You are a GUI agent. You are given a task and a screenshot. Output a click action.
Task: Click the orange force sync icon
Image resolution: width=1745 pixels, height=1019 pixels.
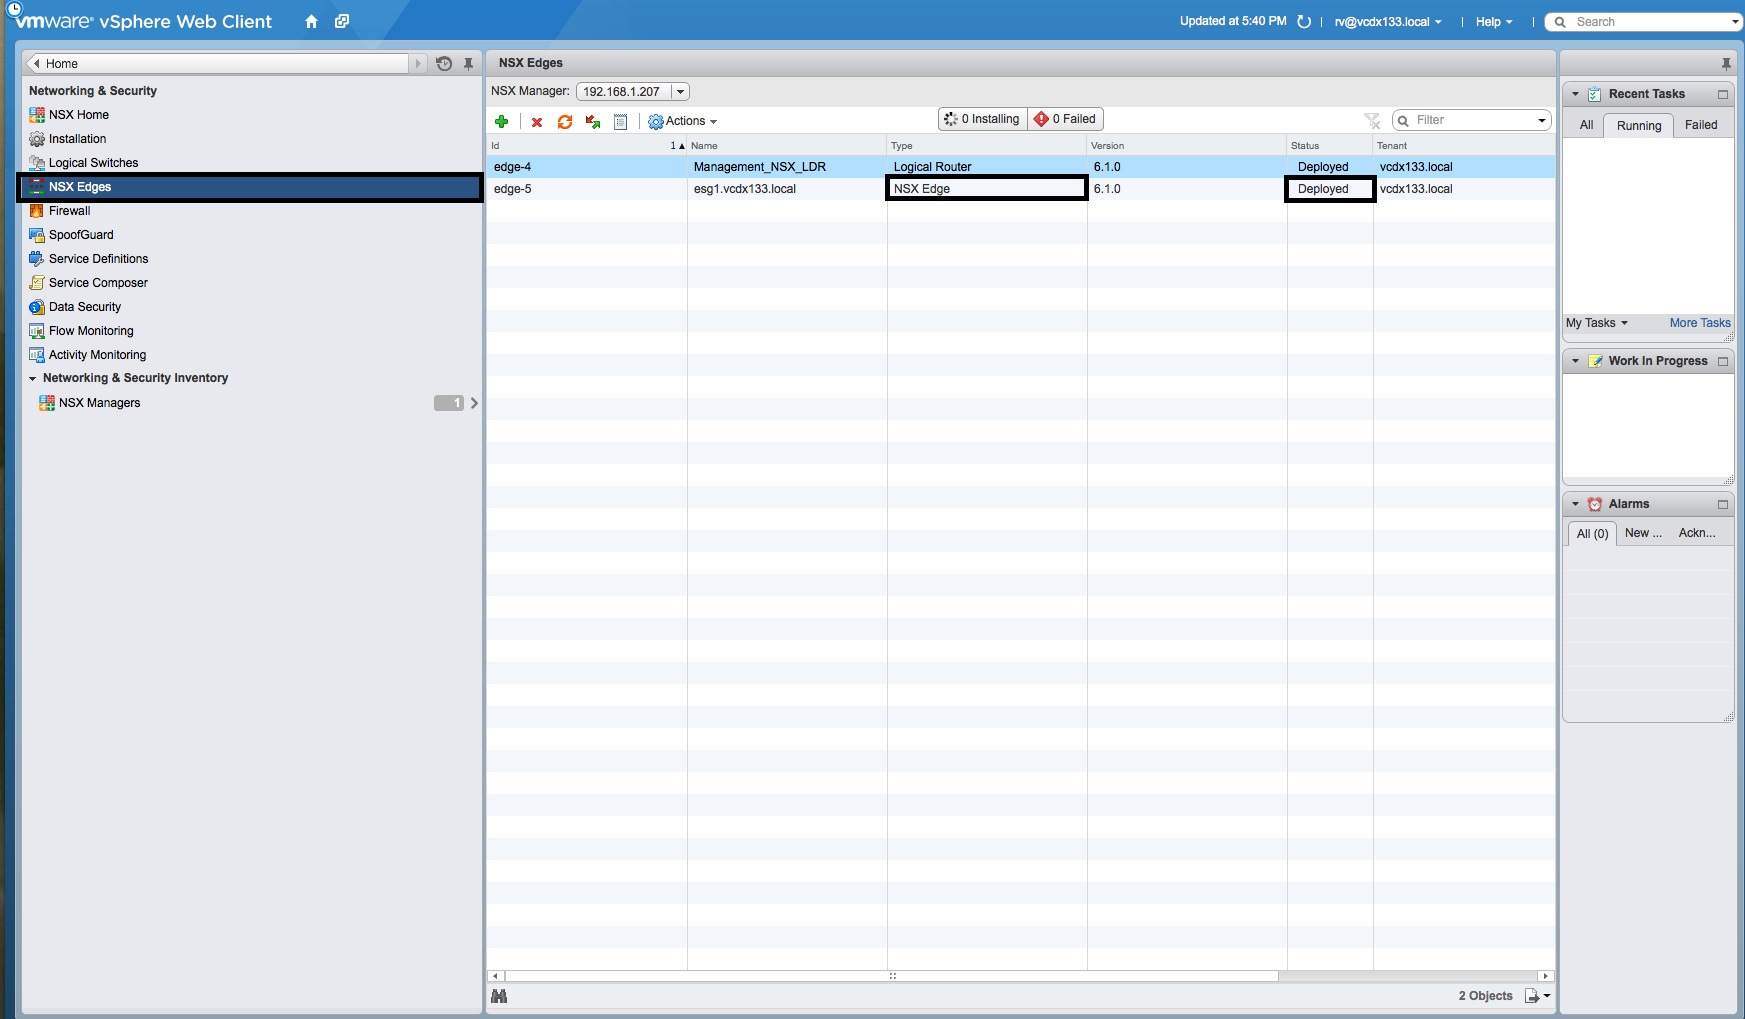(x=565, y=122)
